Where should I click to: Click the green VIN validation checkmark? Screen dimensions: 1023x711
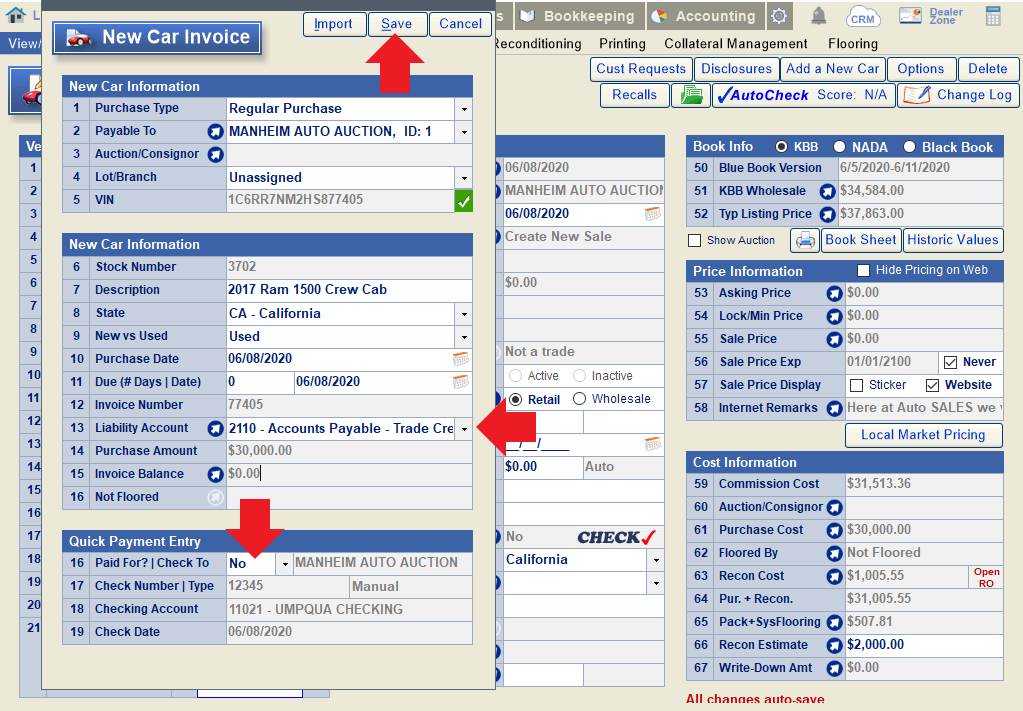pos(463,201)
